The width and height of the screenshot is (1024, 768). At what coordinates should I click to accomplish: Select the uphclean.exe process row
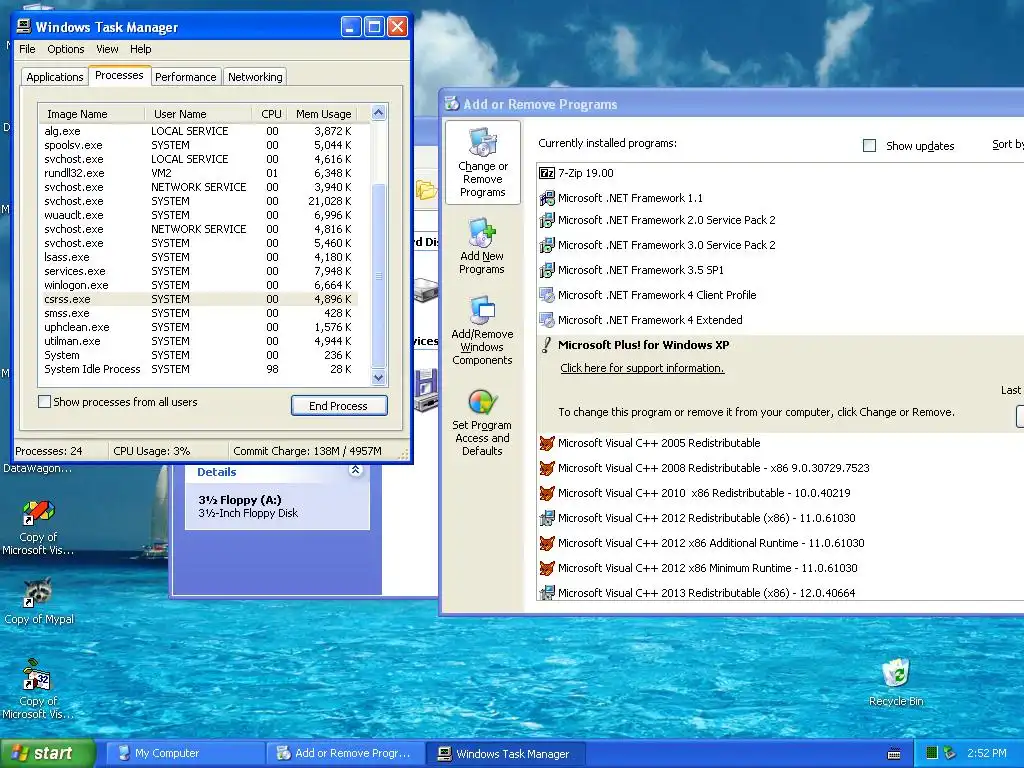coord(199,327)
